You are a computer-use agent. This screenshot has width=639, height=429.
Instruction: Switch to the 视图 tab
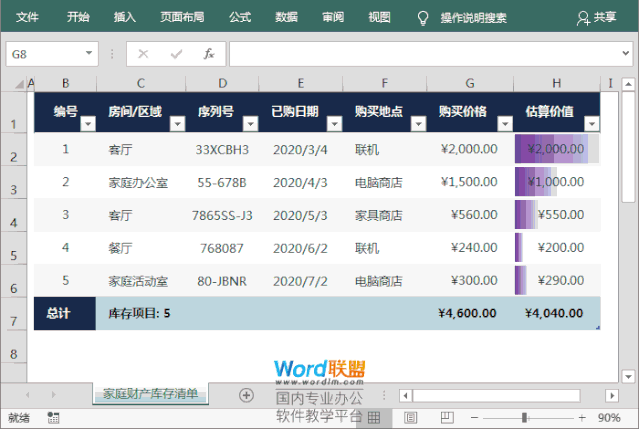[379, 17]
